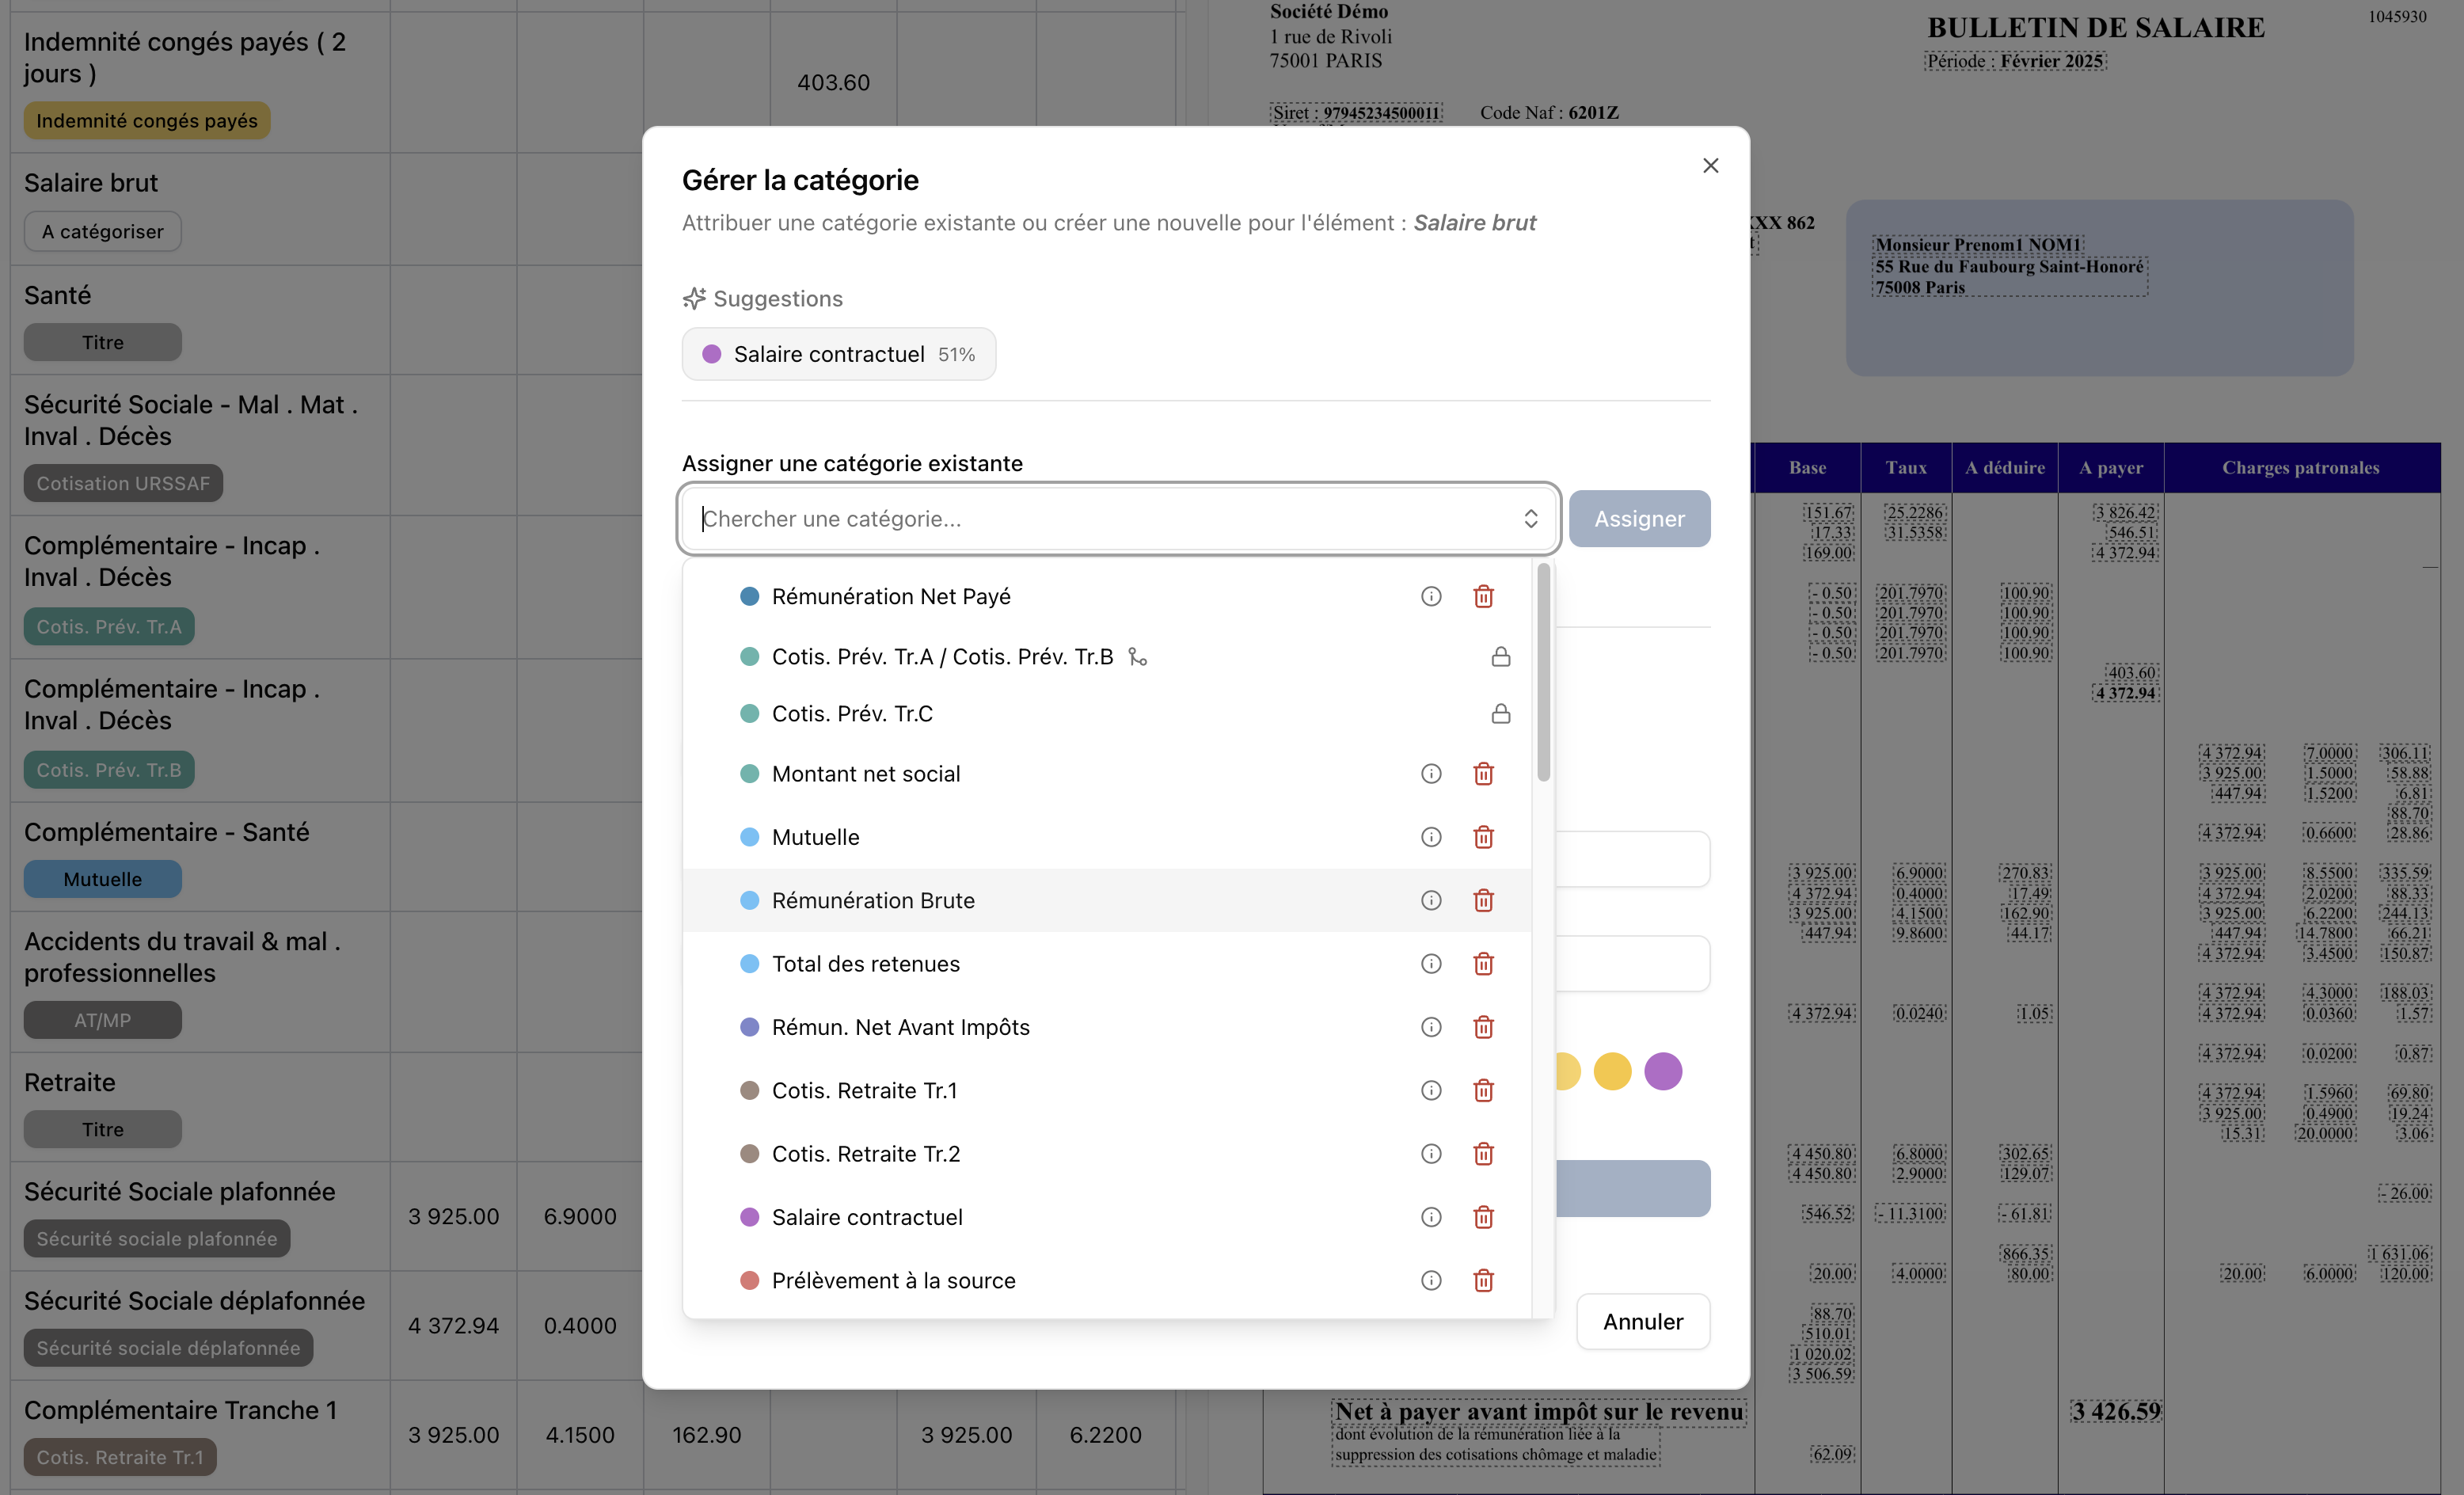Click the info icon beside Cotis. Retraite Tr.2
Viewport: 2464px width, 1495px height.
(x=1431, y=1153)
